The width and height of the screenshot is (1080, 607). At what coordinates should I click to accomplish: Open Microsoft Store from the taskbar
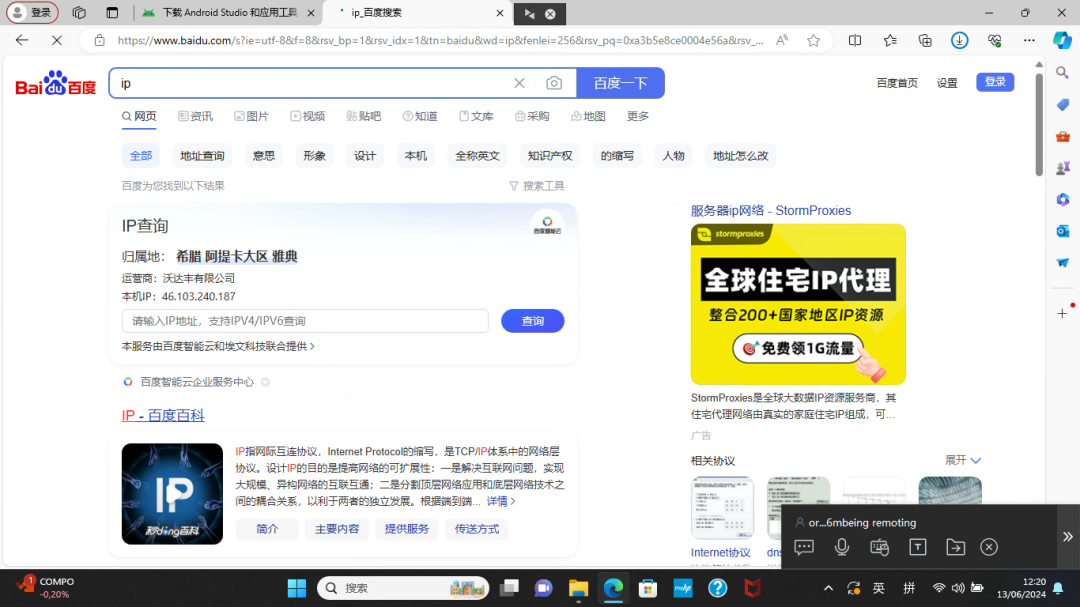pyautogui.click(x=647, y=588)
